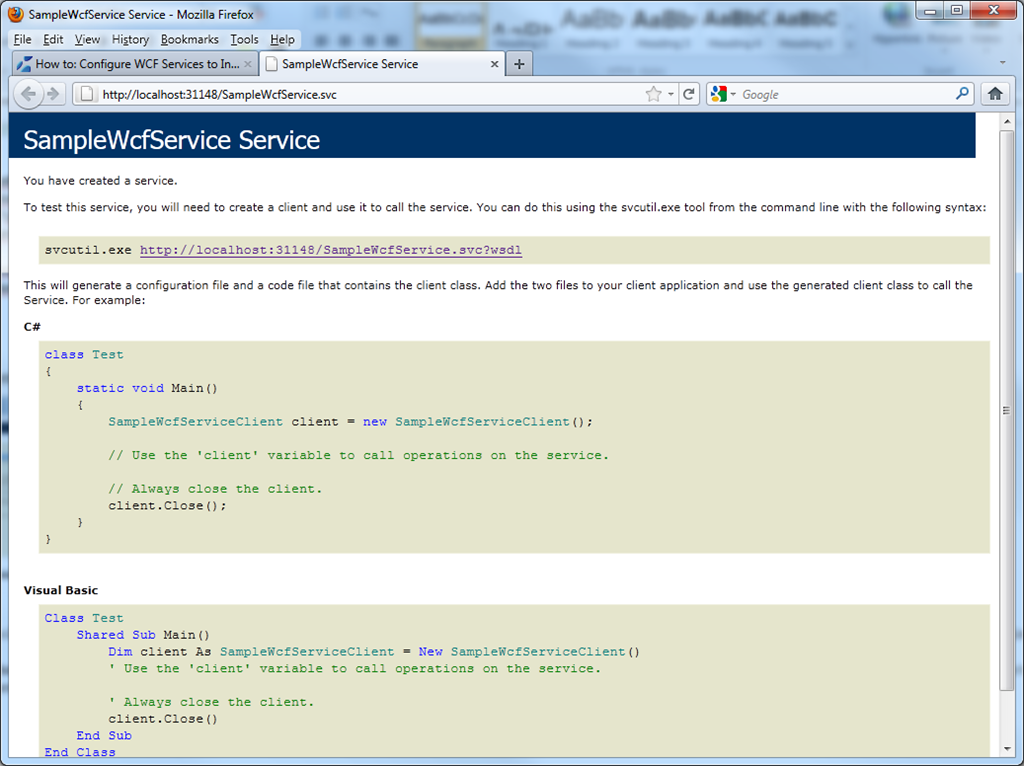Switch to 'How to: Configure WCF Services' tab

(x=136, y=64)
